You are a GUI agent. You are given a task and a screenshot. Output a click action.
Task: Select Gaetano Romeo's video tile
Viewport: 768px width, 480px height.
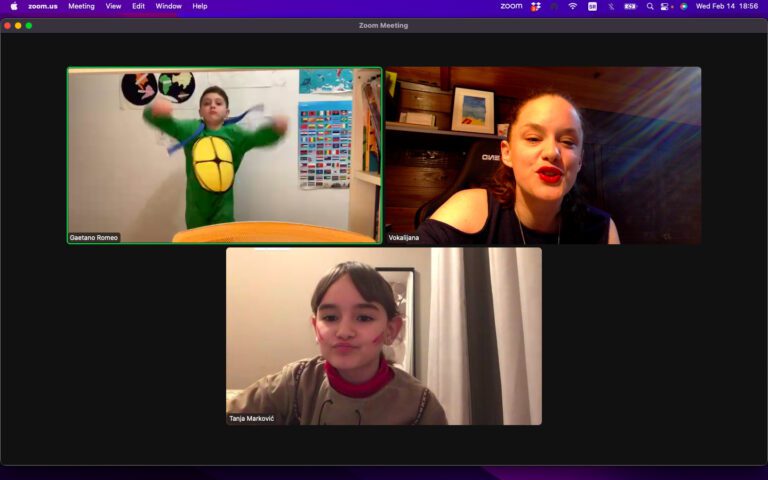coord(224,155)
